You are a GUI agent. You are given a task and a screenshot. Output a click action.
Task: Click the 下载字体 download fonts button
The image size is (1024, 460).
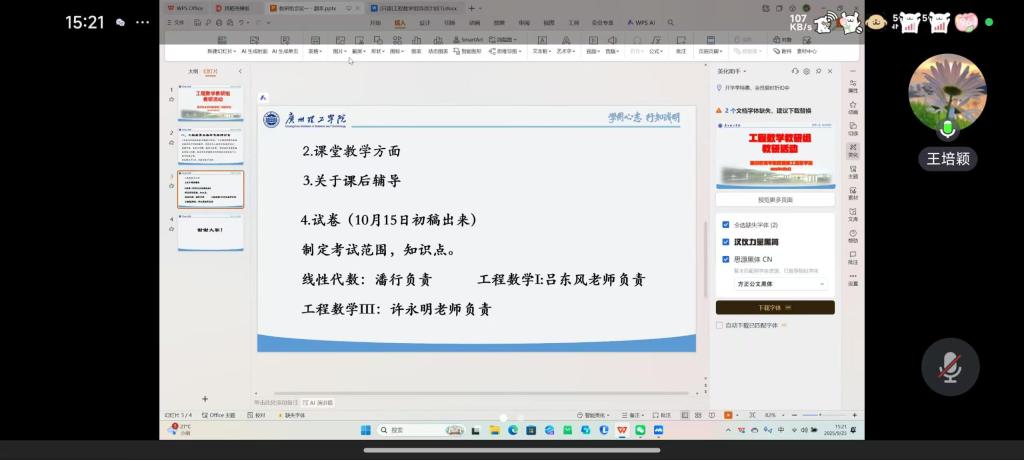click(x=775, y=308)
